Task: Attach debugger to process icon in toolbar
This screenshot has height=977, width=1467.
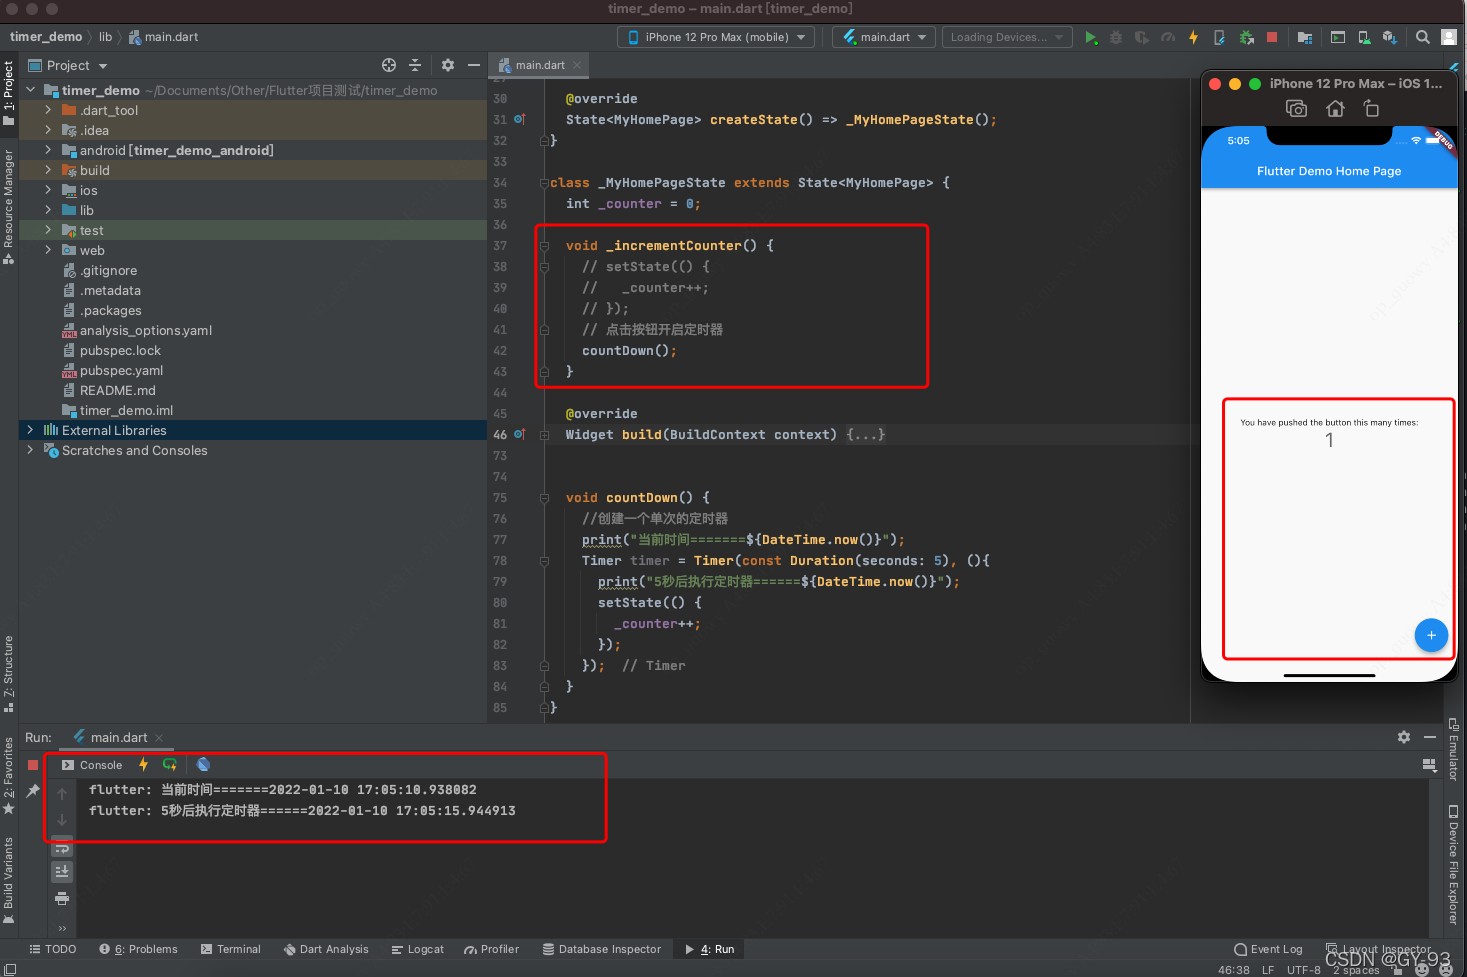Action: tap(1246, 37)
